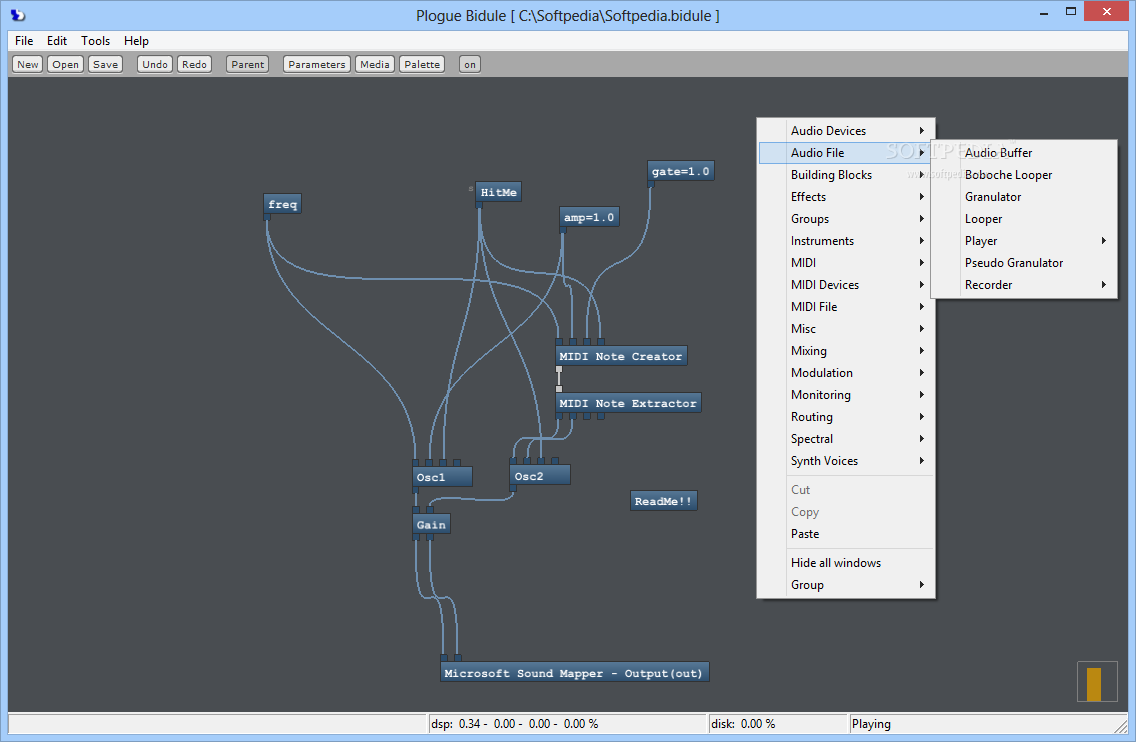Select Looper from submenu
1136x742 pixels.
point(1024,219)
